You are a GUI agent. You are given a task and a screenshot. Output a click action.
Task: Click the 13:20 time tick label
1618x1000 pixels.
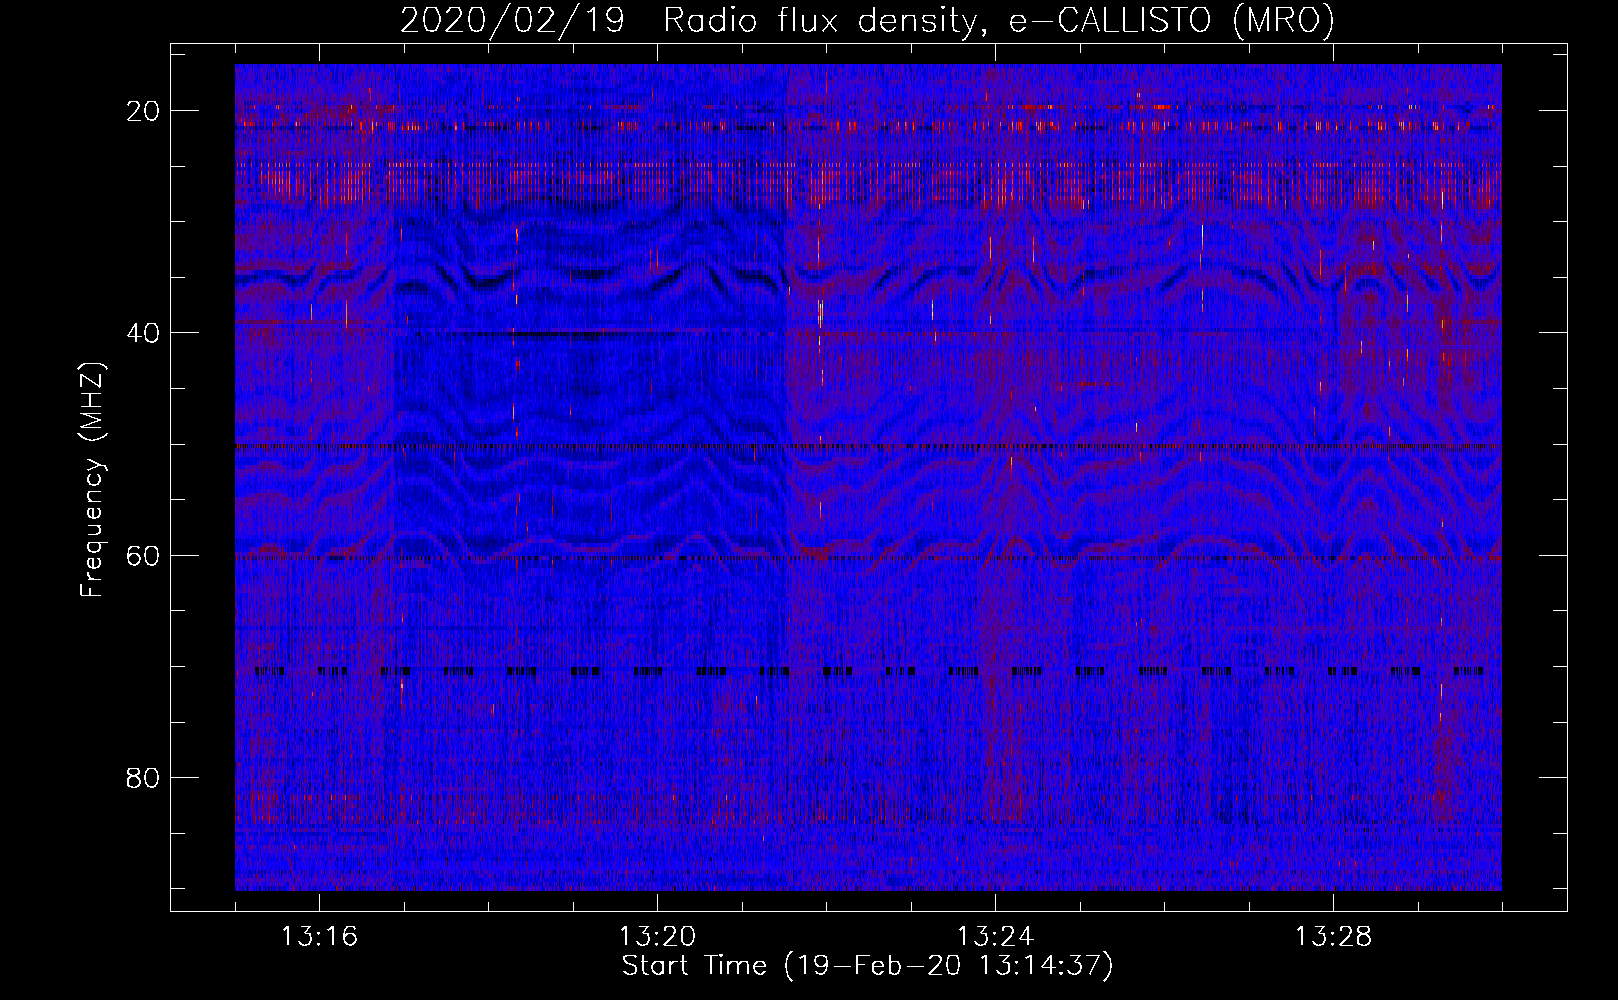[x=657, y=937]
